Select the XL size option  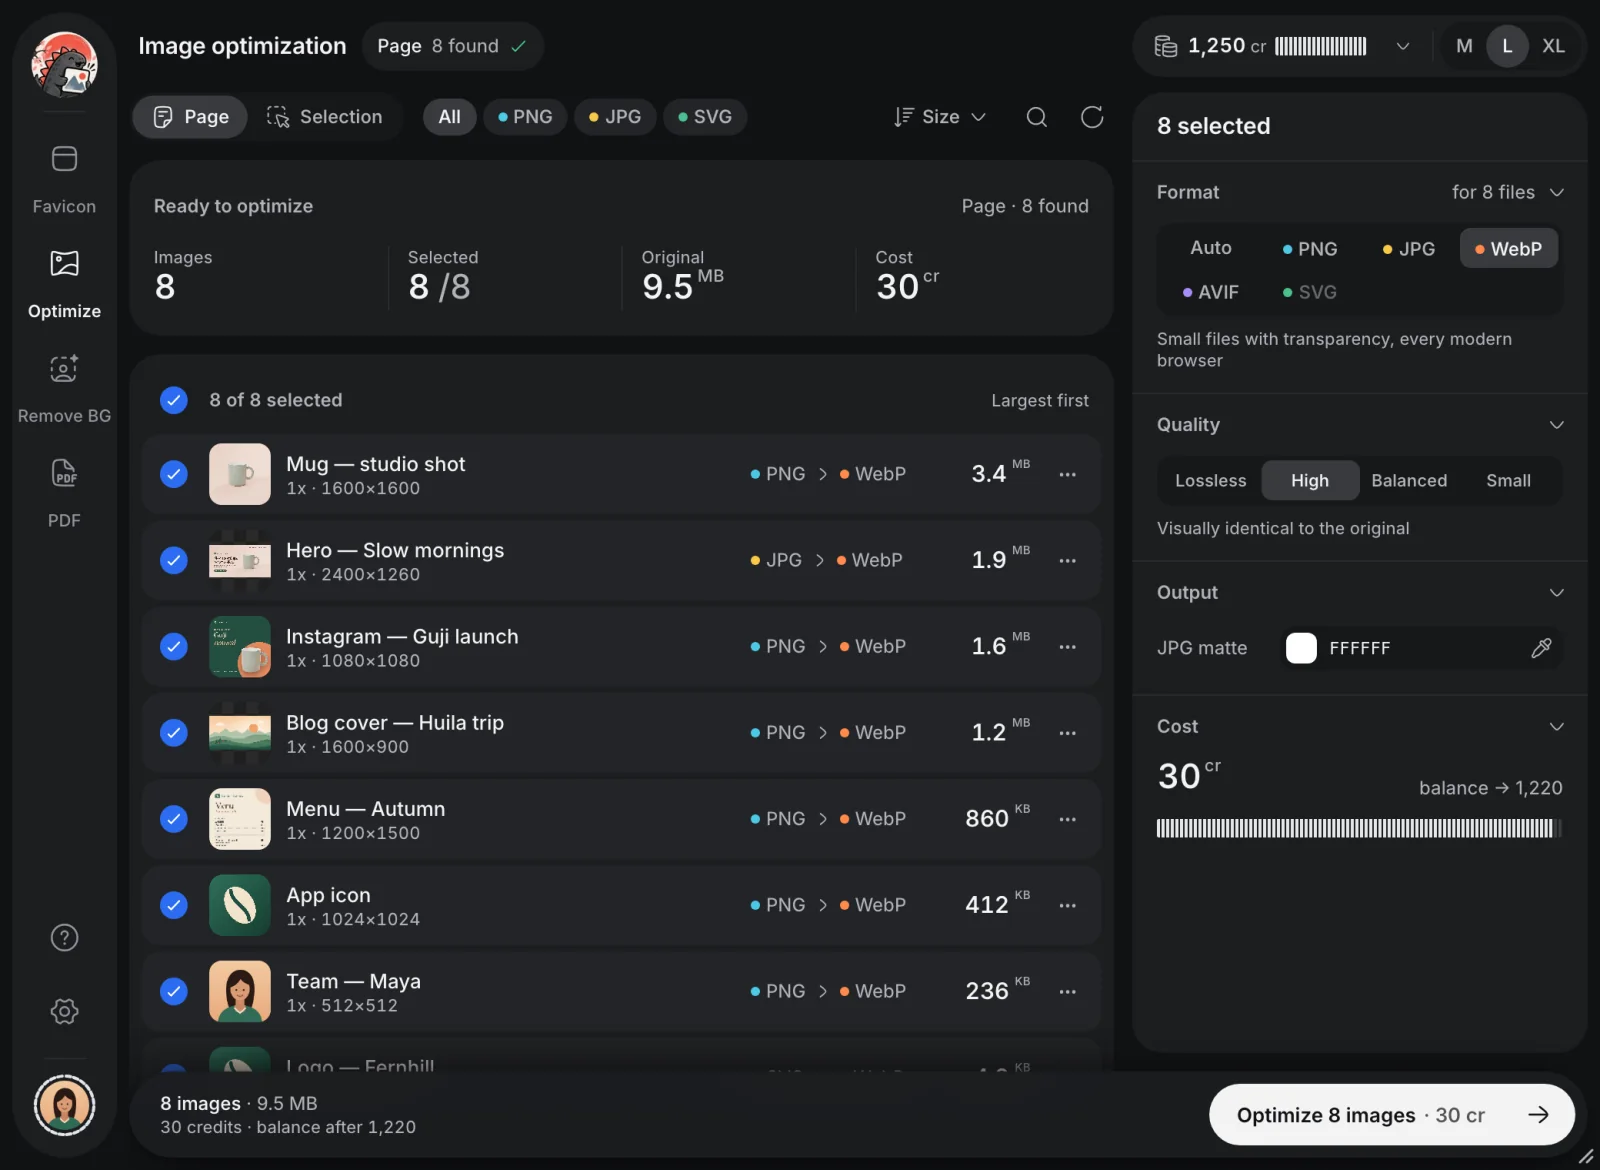click(1553, 46)
